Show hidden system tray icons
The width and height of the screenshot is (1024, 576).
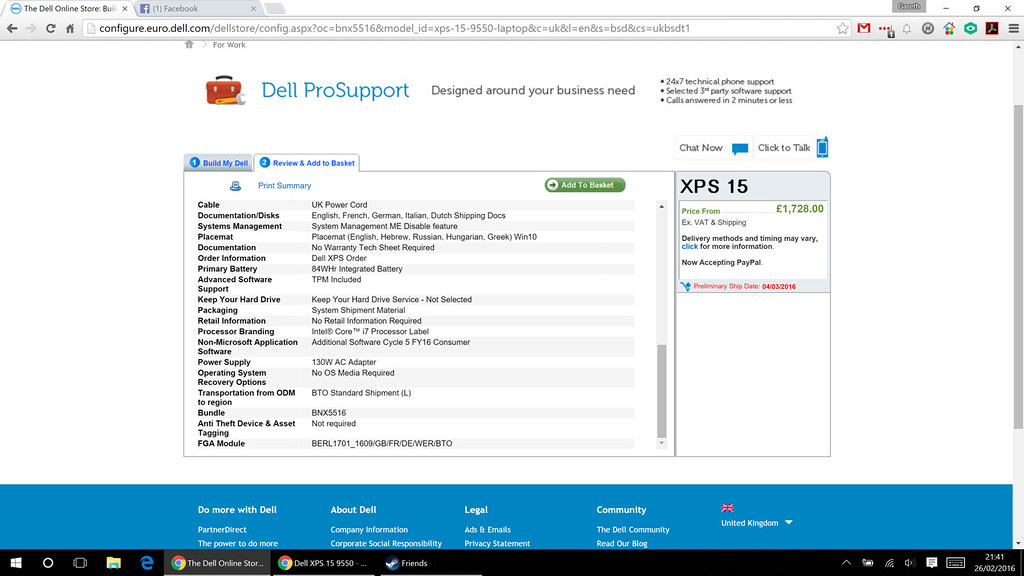(846, 563)
